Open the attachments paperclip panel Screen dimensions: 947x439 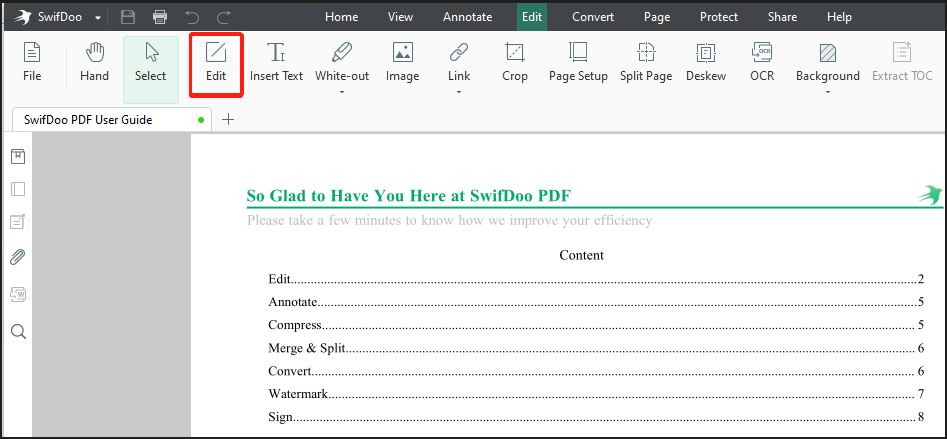[x=18, y=257]
